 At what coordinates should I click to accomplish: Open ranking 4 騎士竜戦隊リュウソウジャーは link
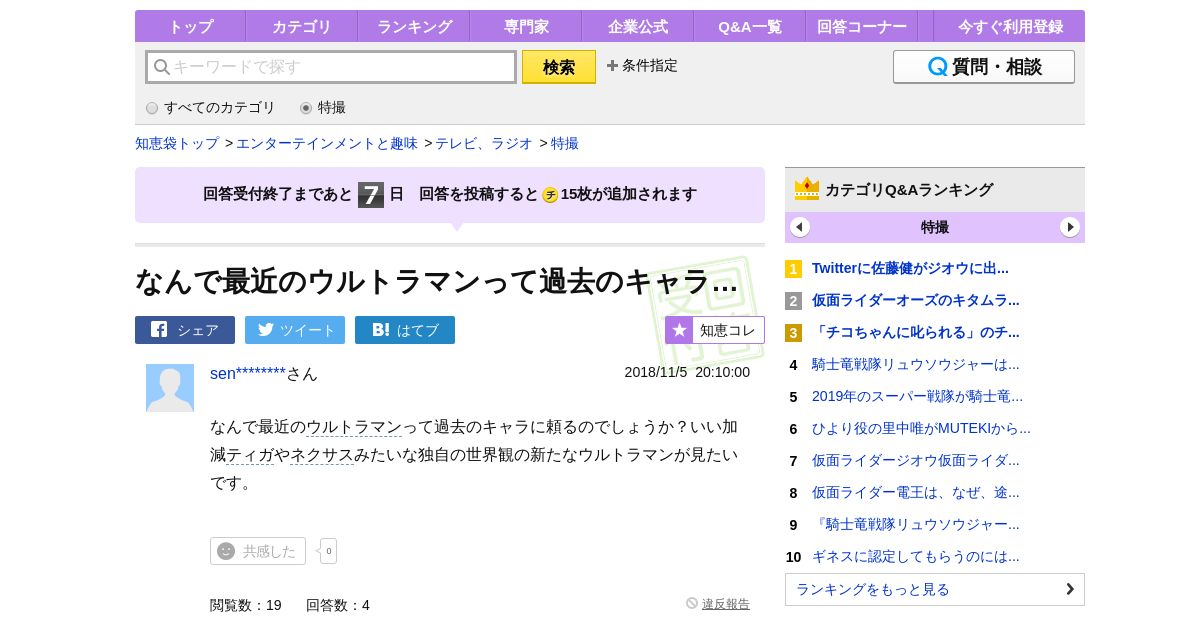(x=916, y=364)
